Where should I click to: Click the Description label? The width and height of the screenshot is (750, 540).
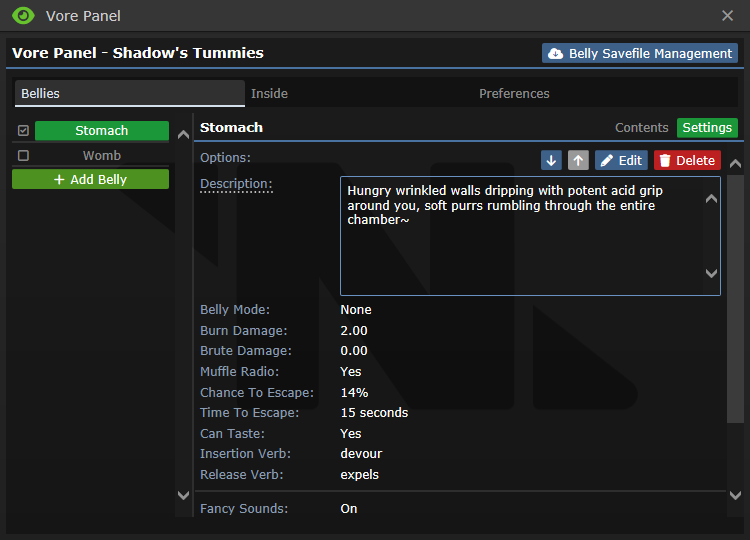tap(236, 184)
